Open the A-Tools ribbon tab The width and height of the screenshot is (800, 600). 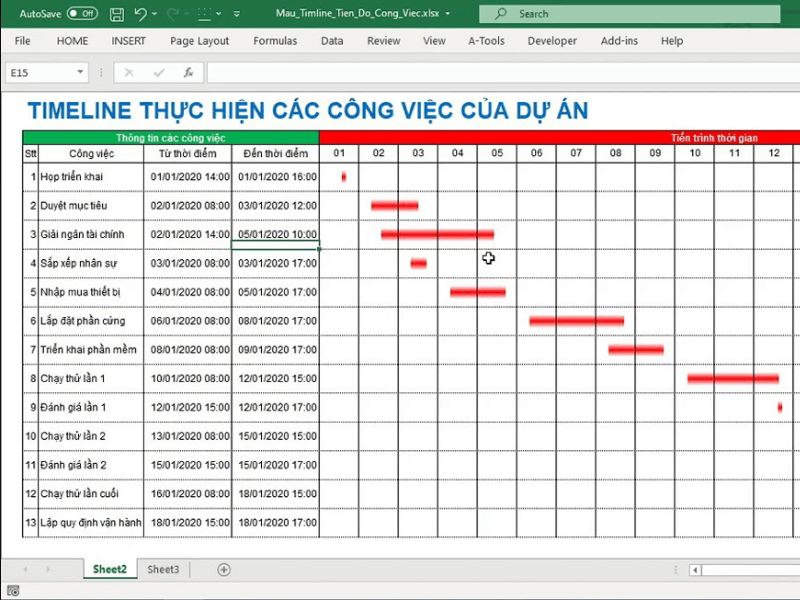click(x=487, y=41)
